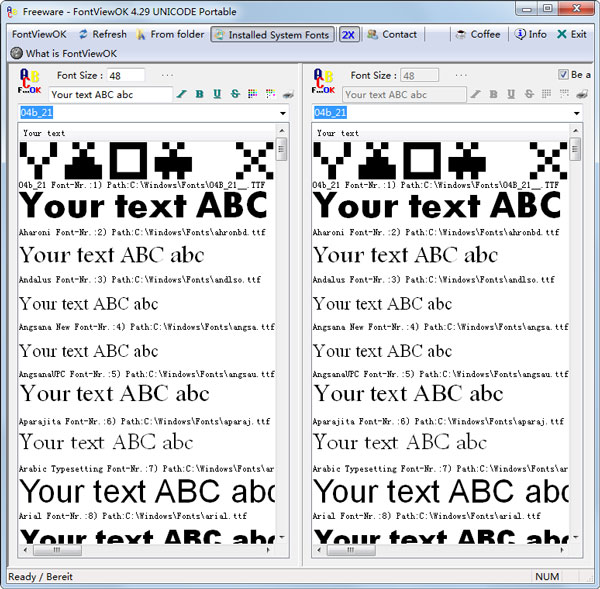Viewport: 600px width, 589px height.
Task: Select Aparajita font sample in left list
Action: (114, 394)
